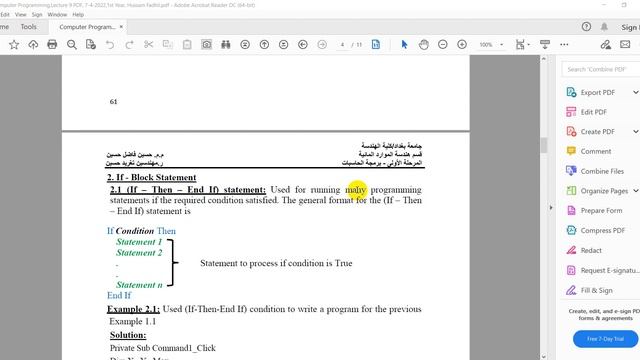Collapse the right tools pane arrow

point(551,208)
